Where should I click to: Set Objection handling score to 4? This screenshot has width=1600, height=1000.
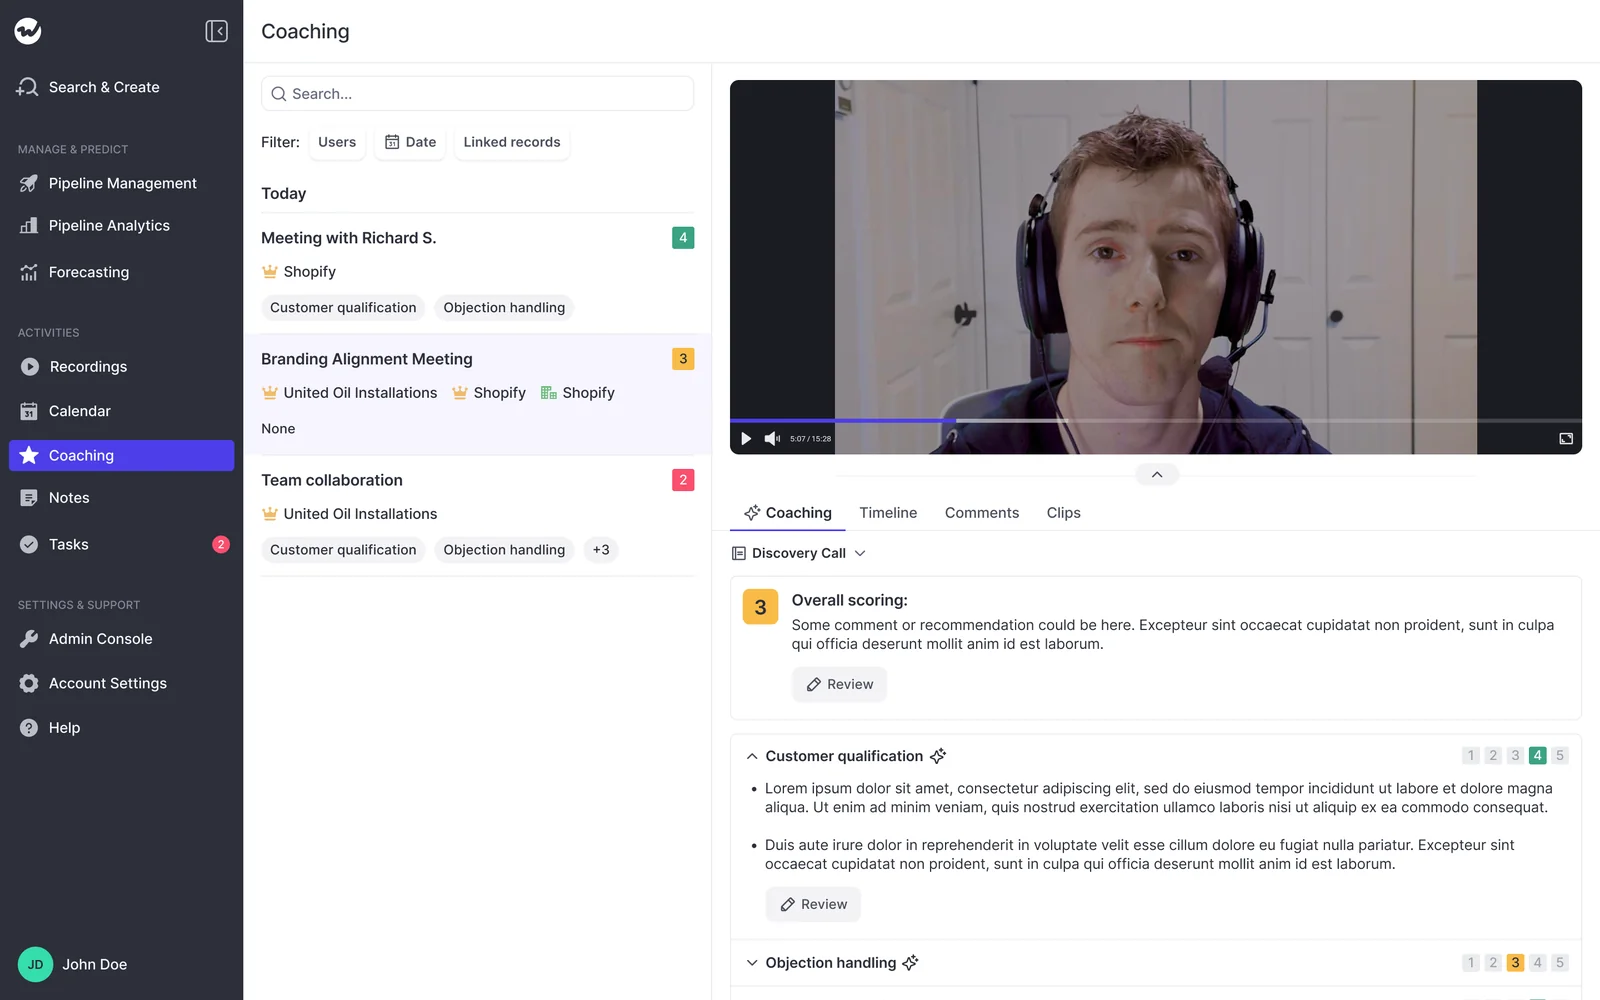point(1538,963)
